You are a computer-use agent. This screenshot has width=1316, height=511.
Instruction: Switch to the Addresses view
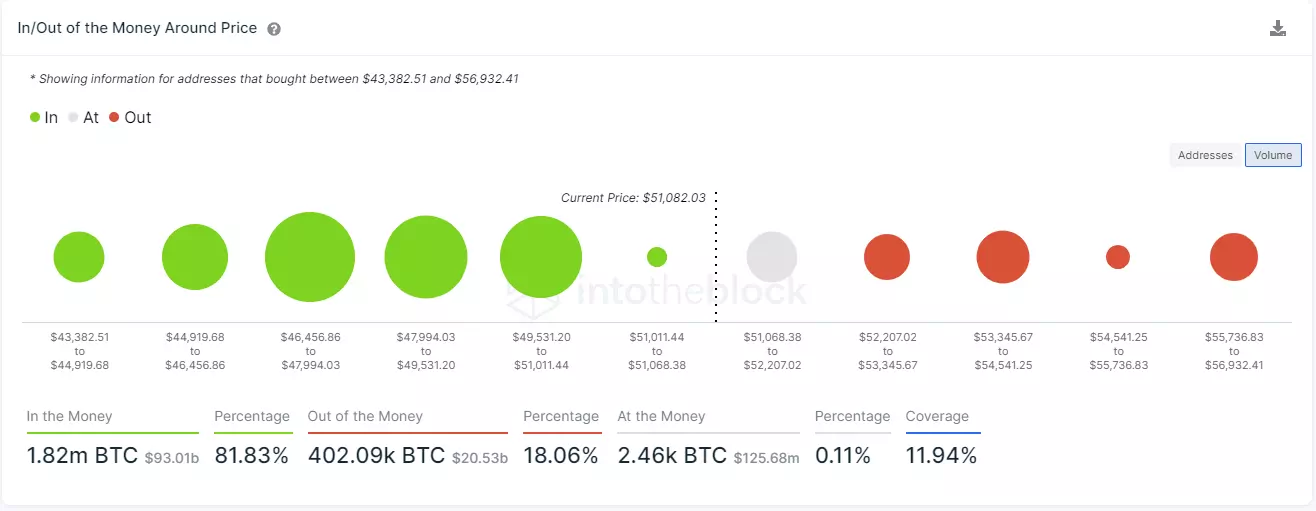[x=1205, y=155]
